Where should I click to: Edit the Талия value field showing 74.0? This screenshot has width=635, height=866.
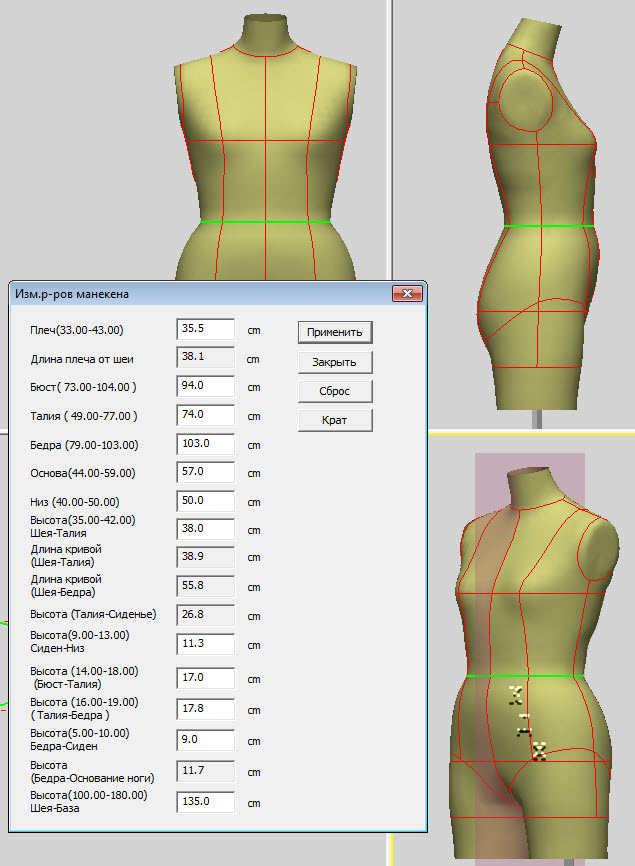point(205,415)
